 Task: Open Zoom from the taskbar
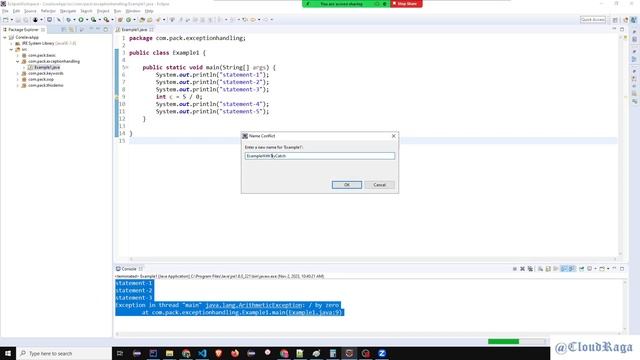(x=382, y=353)
